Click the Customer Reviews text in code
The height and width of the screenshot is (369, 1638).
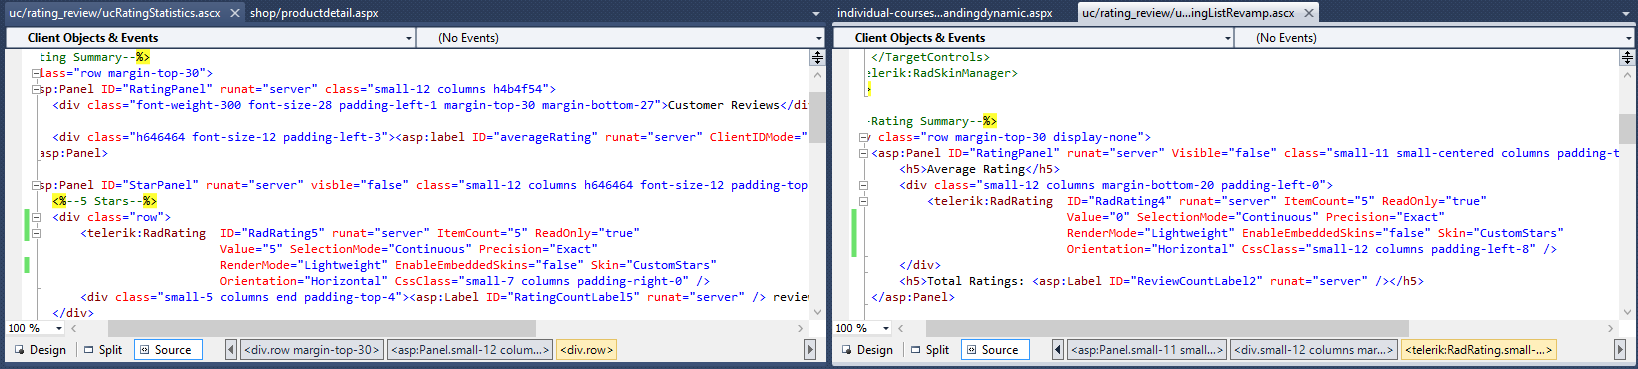coord(723,105)
